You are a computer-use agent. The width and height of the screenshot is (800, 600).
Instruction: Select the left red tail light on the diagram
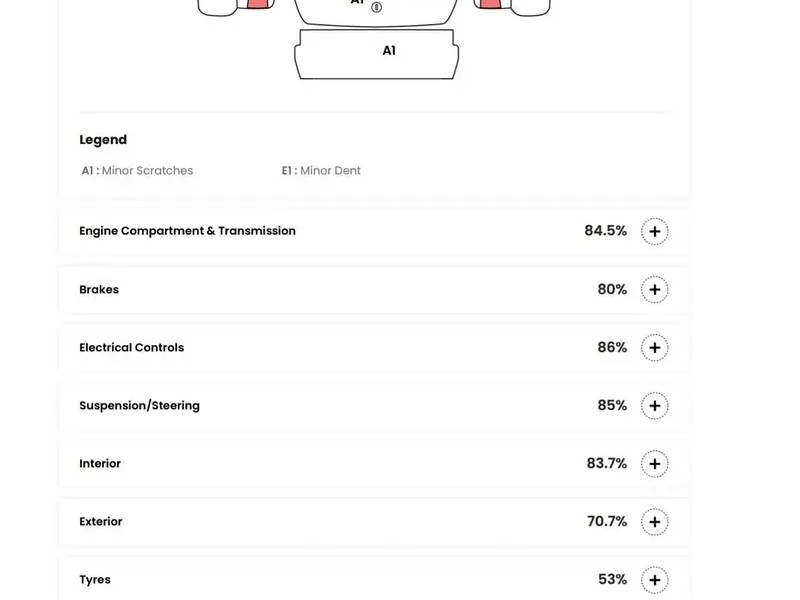(259, 4)
